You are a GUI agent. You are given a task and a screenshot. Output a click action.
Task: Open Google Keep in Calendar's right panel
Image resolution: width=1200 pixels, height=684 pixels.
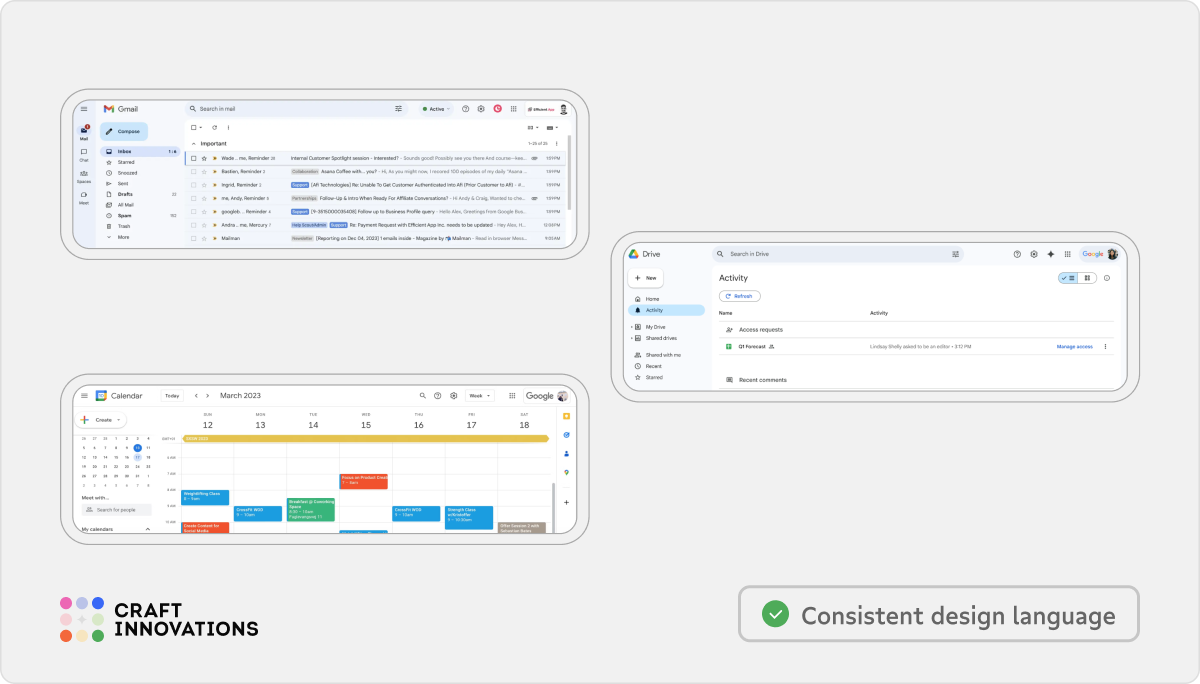pos(567,416)
